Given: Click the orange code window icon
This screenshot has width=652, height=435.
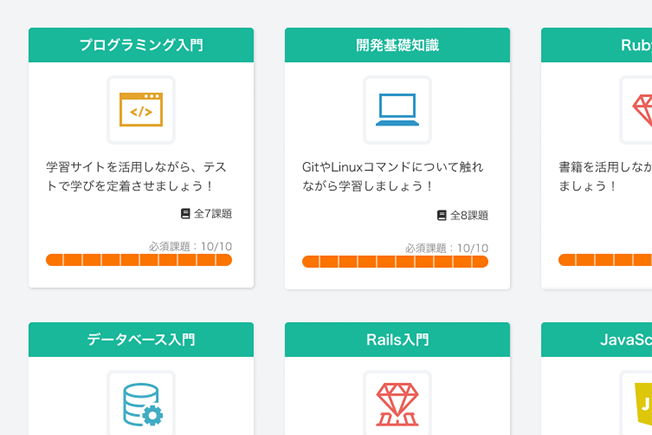Looking at the screenshot, I should pos(141,109).
